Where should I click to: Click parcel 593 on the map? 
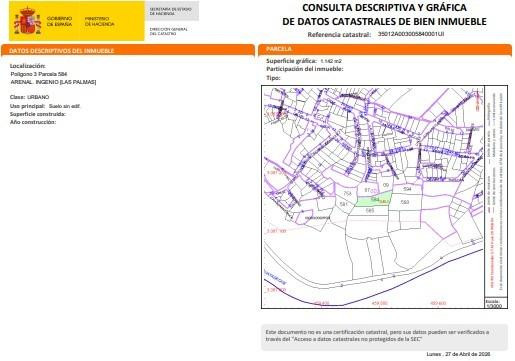(x=405, y=202)
